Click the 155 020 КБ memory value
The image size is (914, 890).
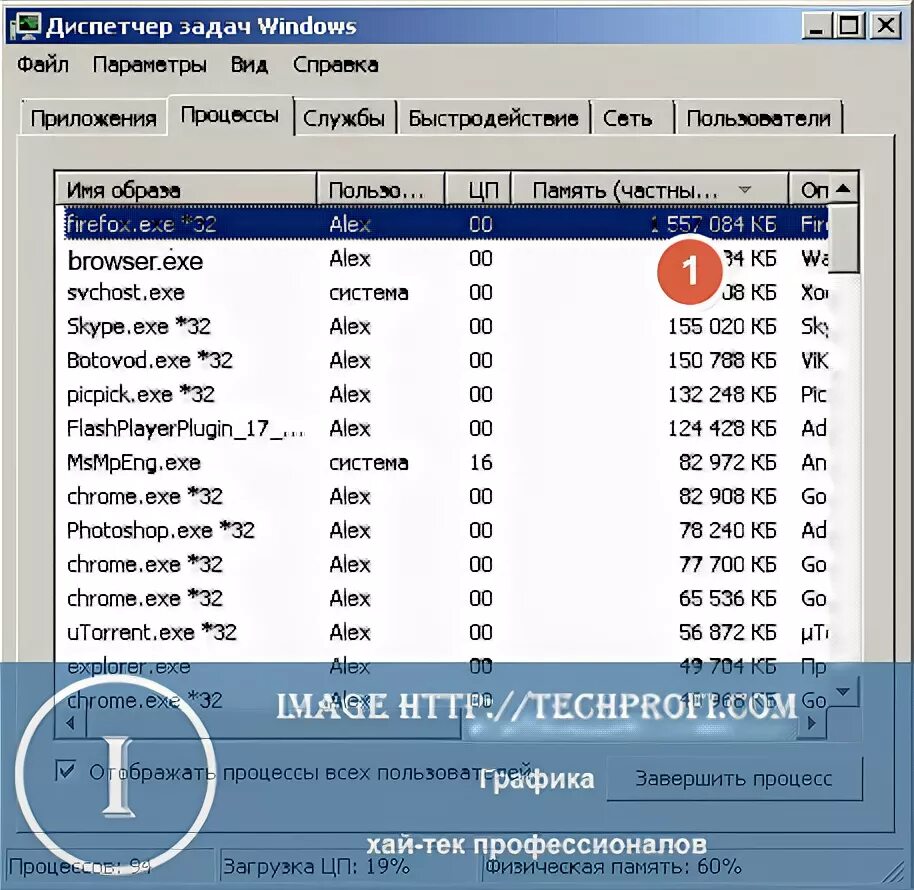click(x=722, y=326)
